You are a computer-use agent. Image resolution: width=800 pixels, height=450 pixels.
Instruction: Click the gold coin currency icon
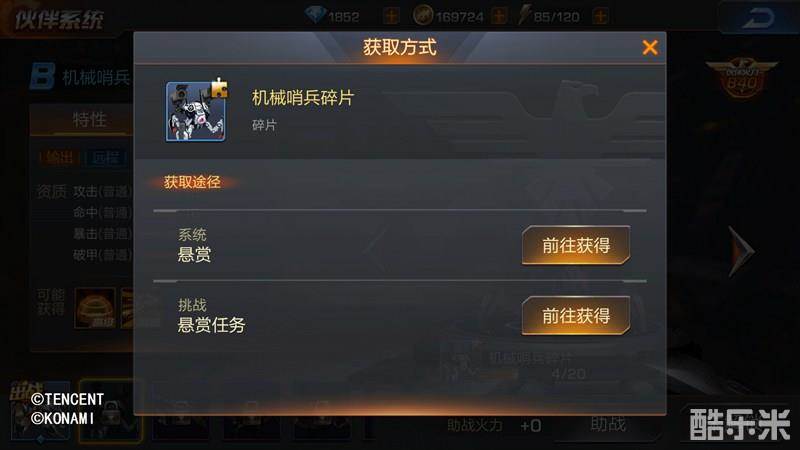tap(423, 16)
